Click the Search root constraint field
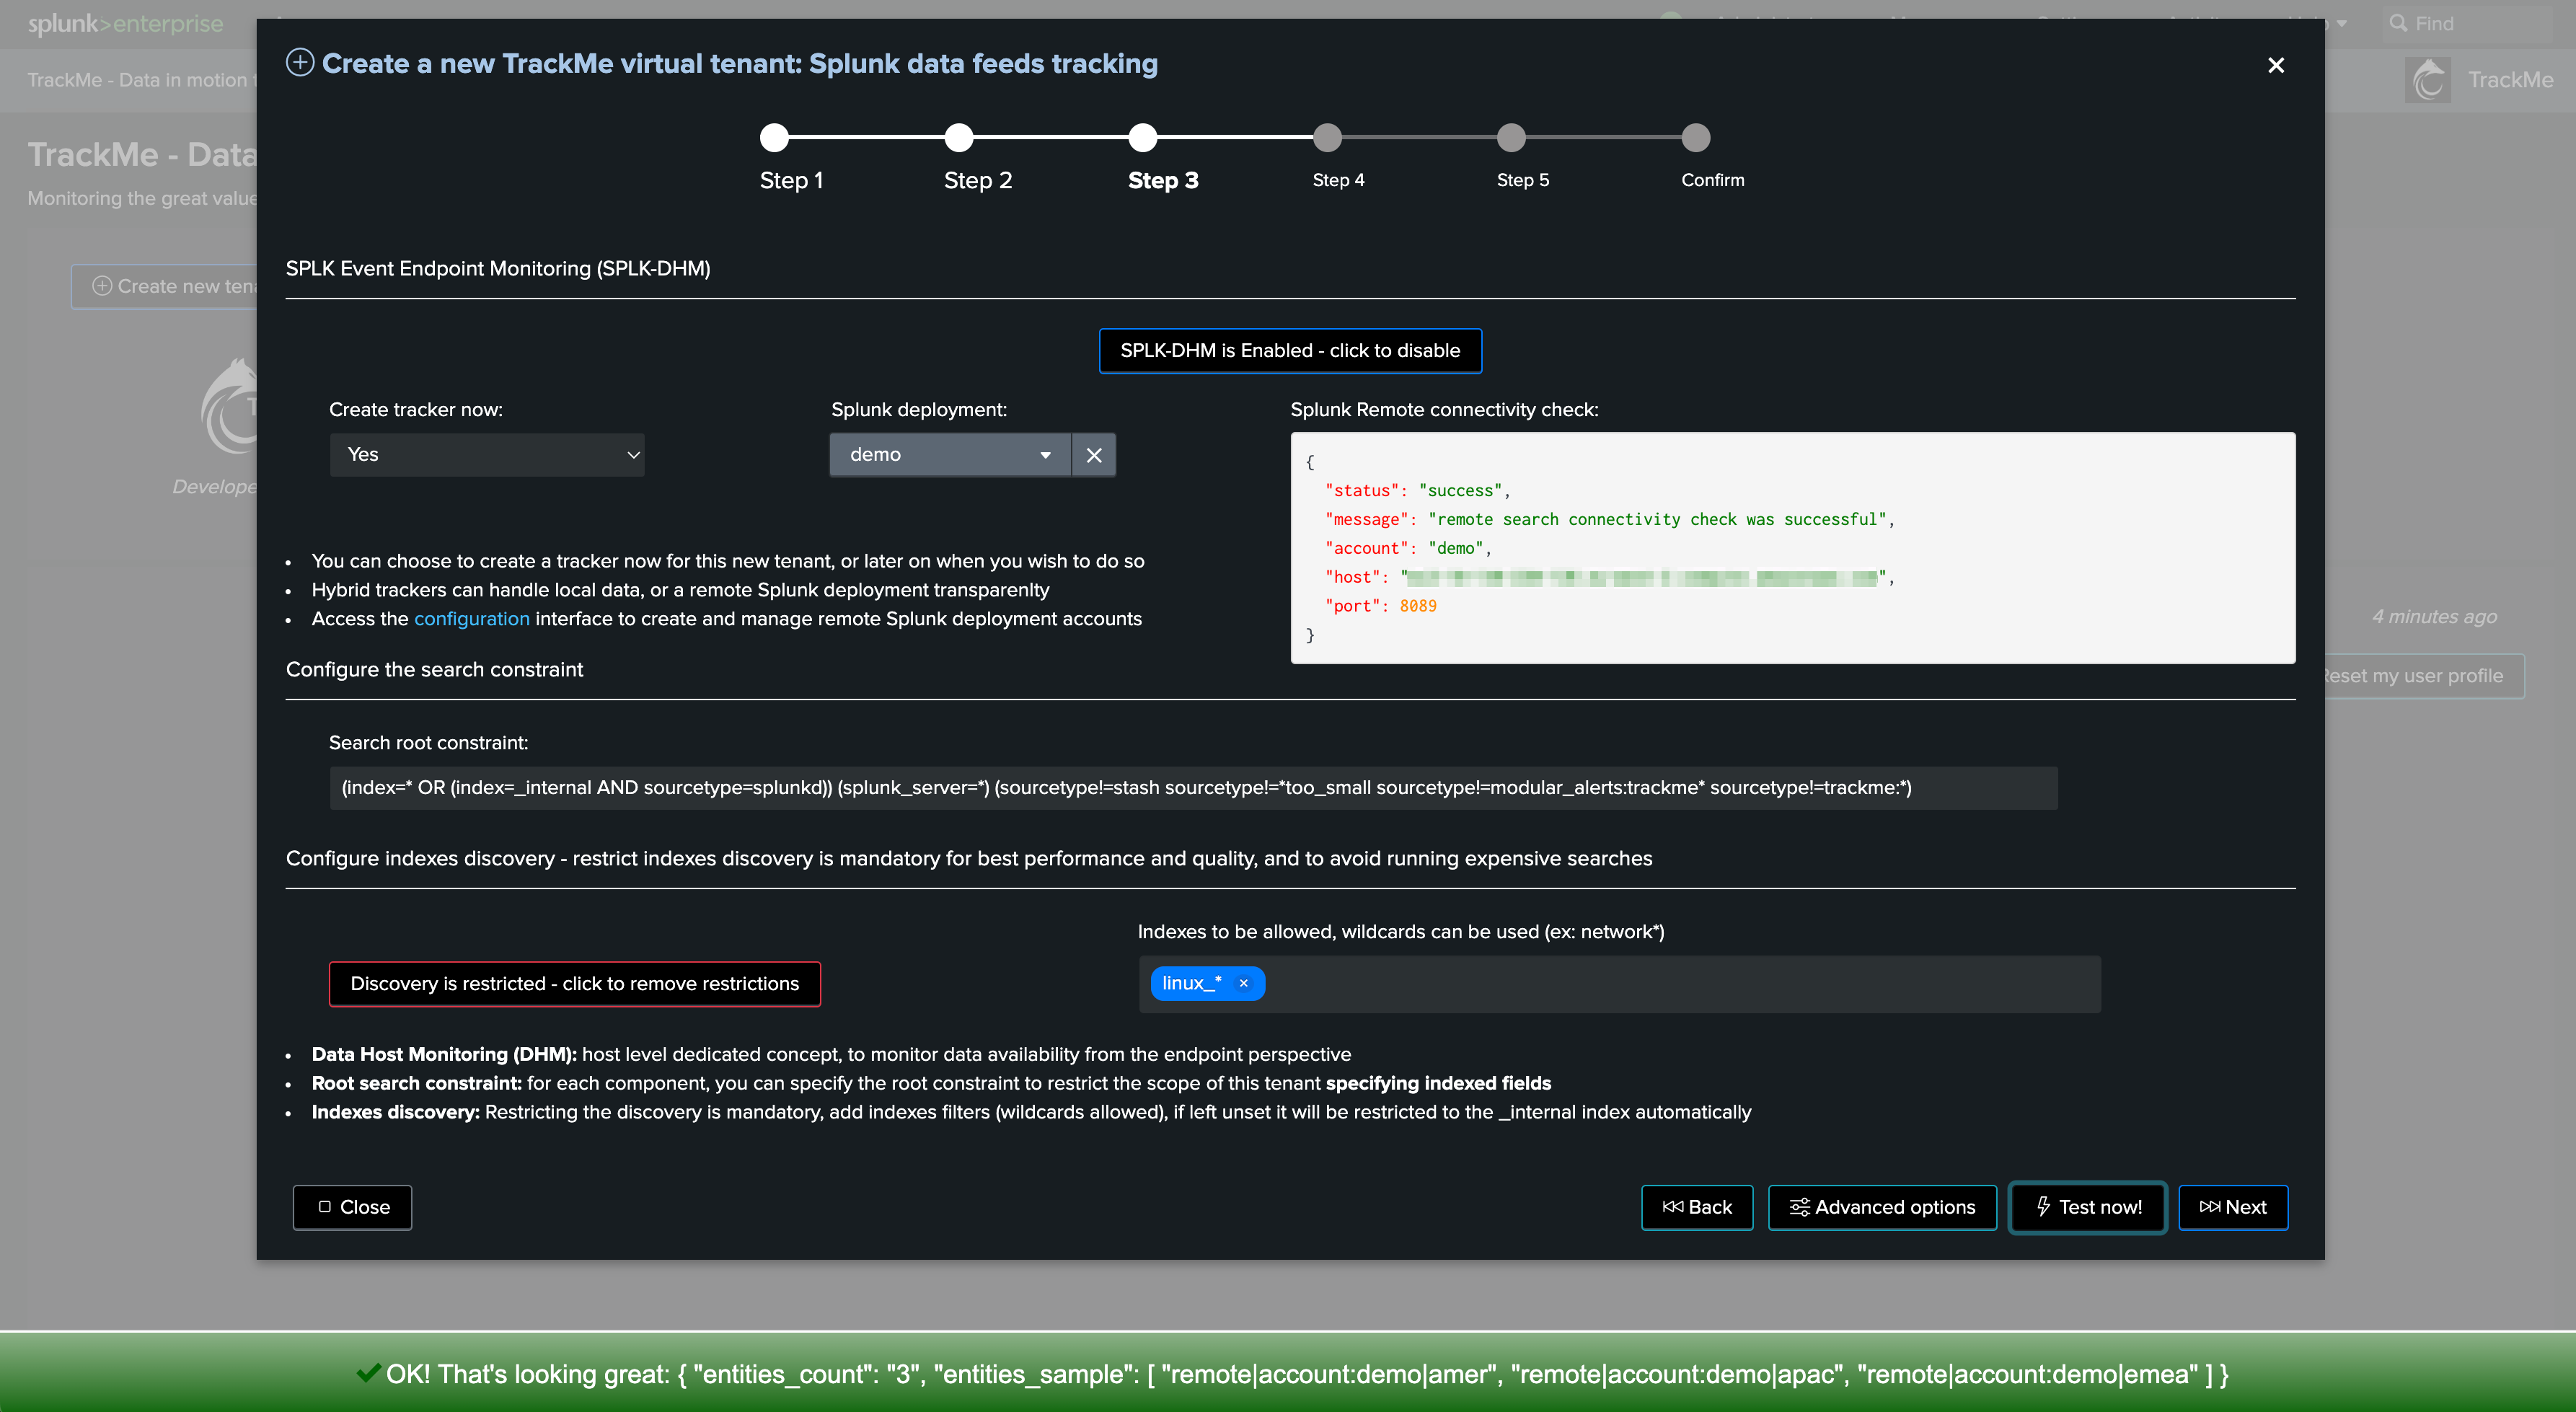 (x=1192, y=787)
